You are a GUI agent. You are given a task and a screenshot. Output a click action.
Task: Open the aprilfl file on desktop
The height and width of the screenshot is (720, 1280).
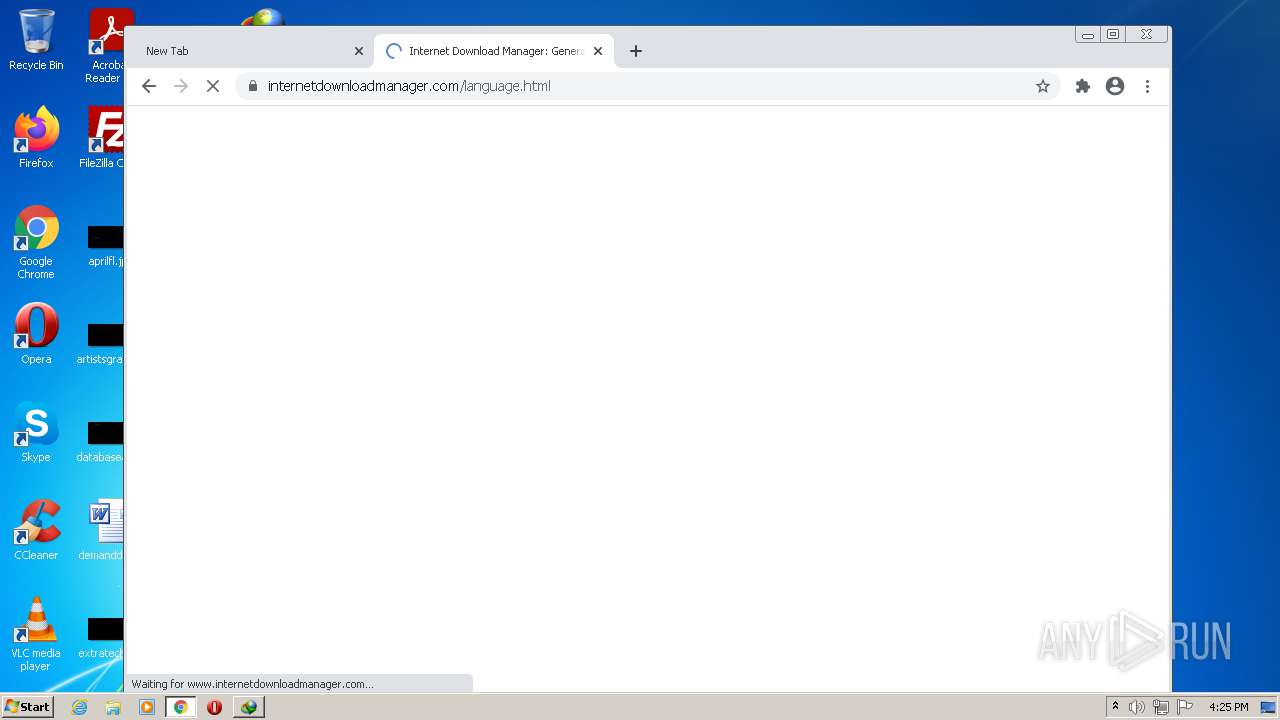click(104, 246)
